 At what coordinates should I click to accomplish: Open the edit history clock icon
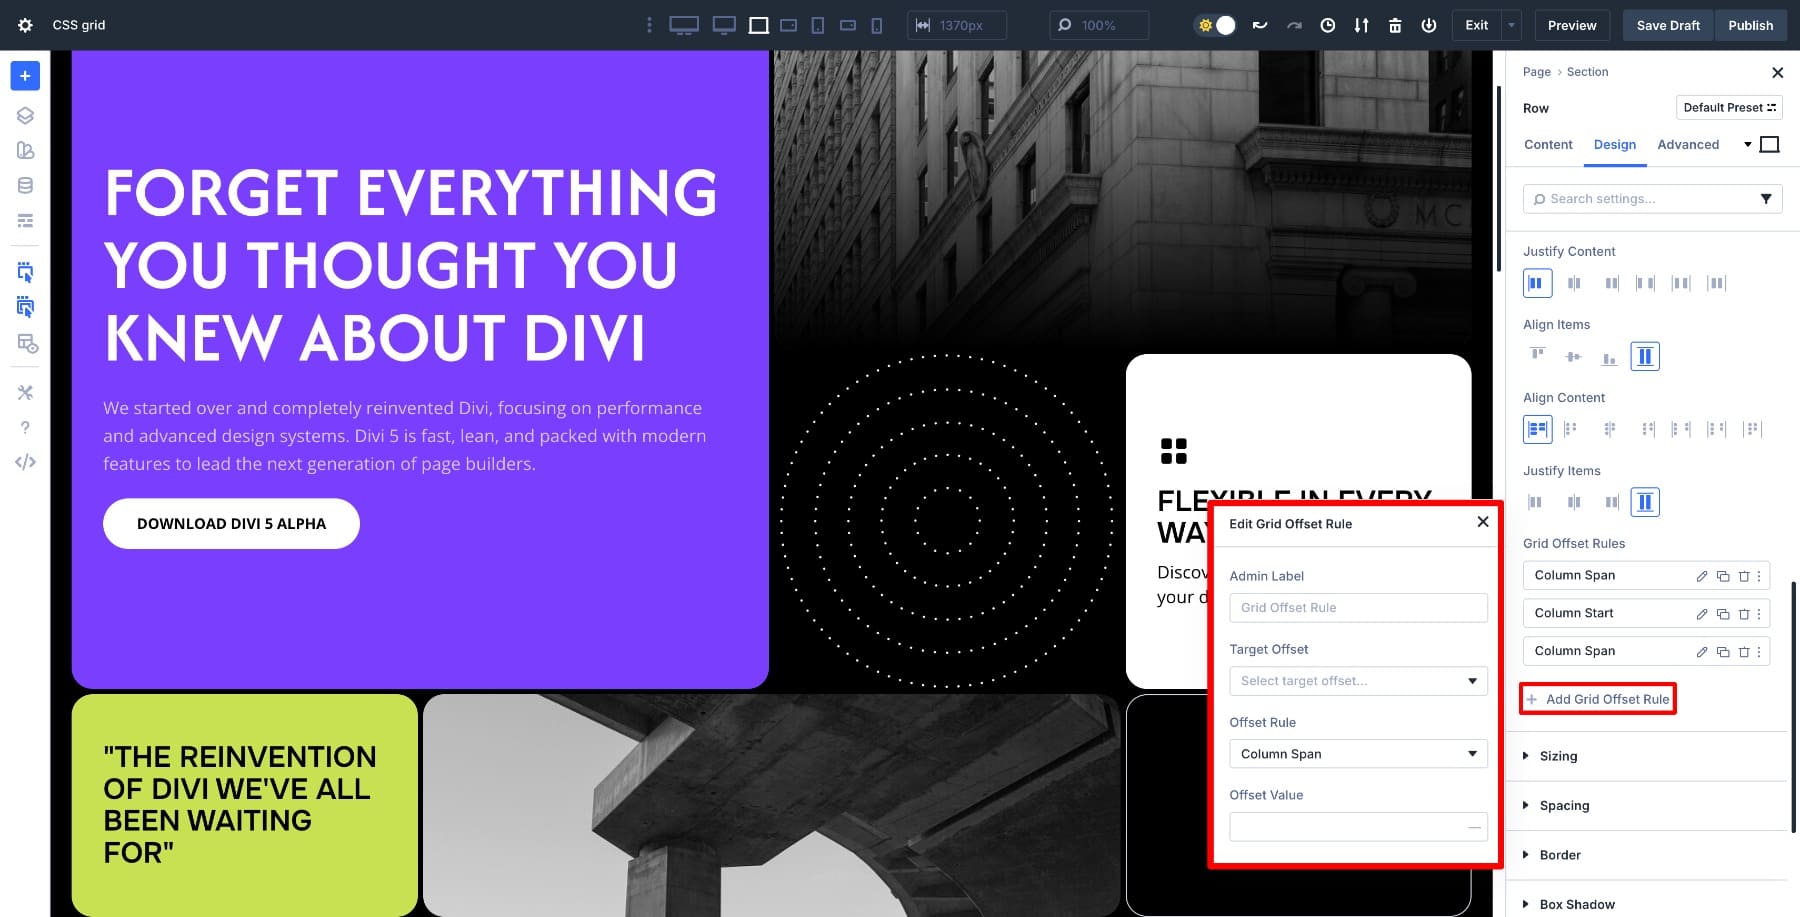1328,25
